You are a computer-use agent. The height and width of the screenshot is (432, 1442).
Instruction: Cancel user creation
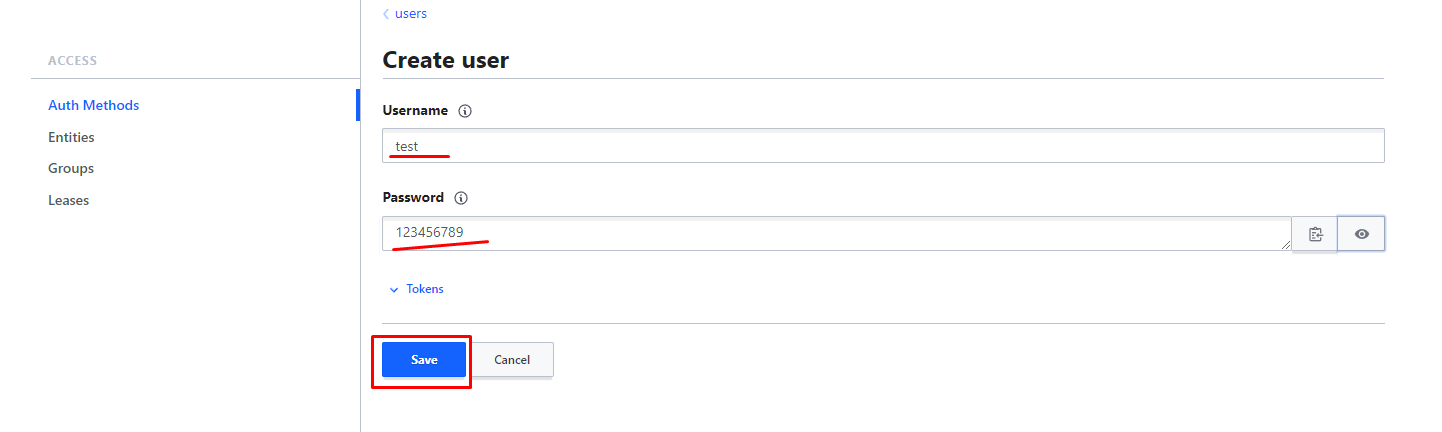(x=512, y=360)
